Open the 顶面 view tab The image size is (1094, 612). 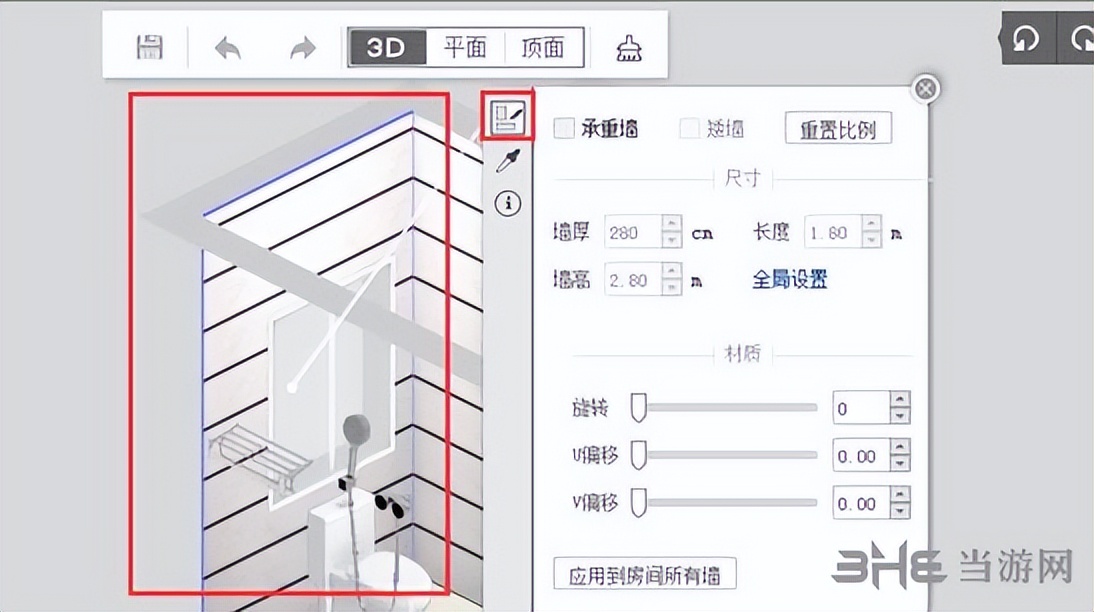pyautogui.click(x=543, y=45)
